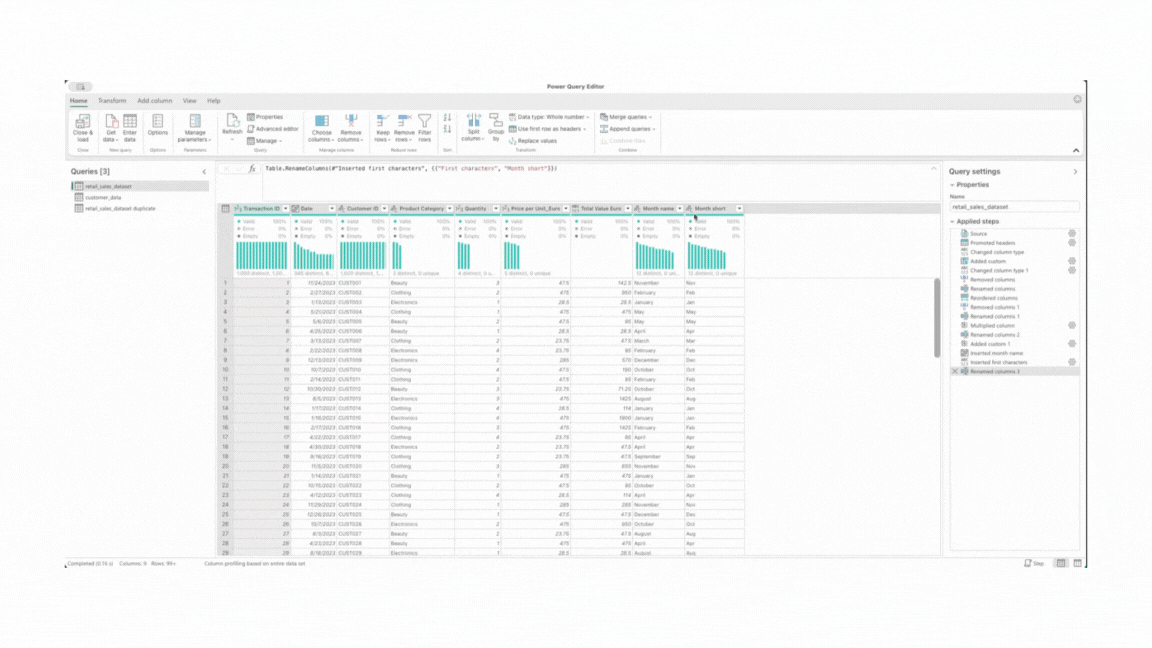Click the vertical scrollbar of the data grid
The image size is (1152, 648).
937,318
